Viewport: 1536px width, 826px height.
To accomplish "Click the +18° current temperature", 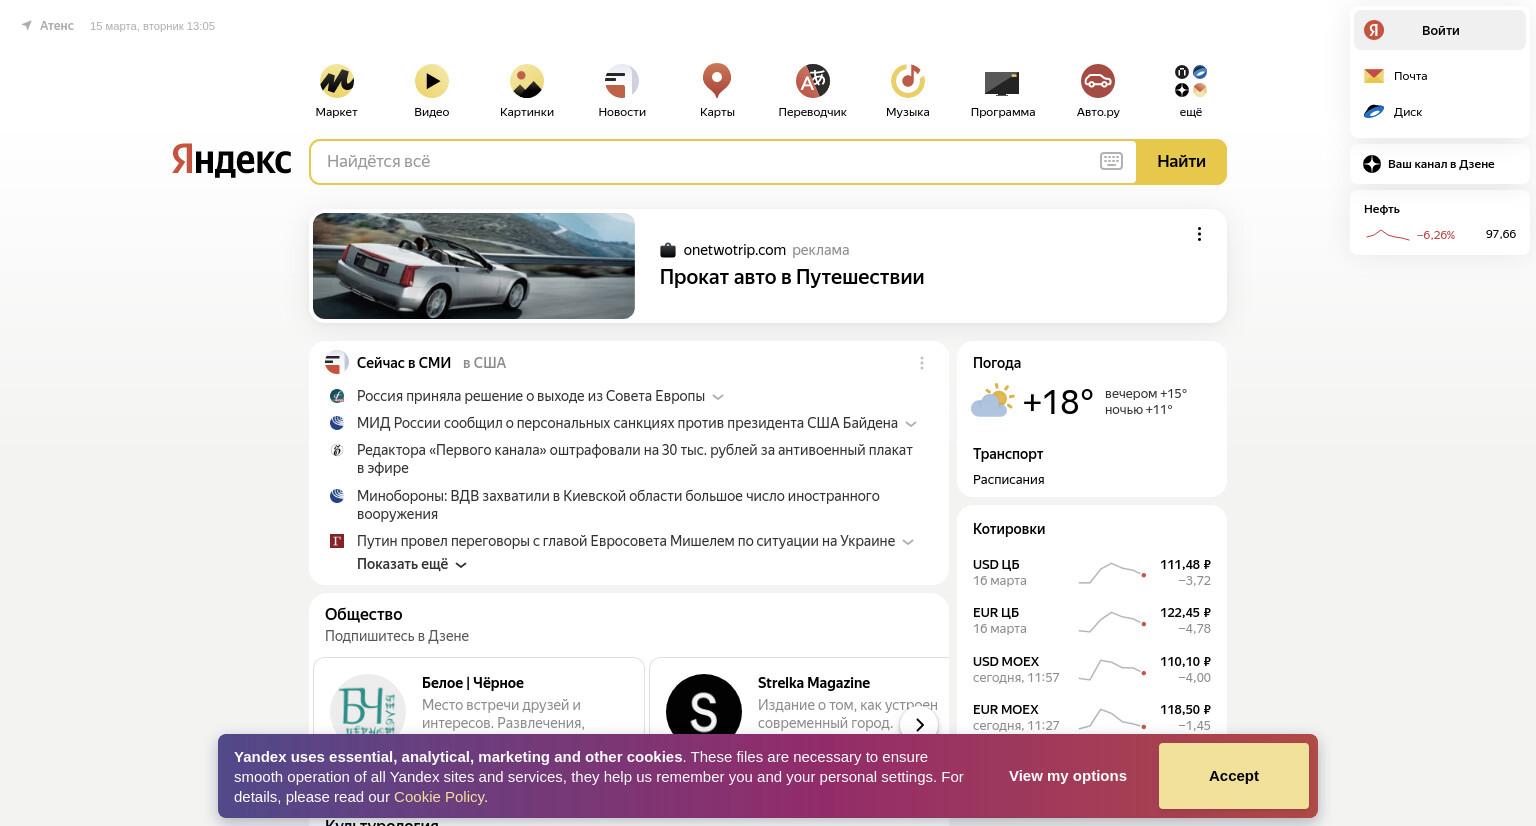I will tap(1058, 401).
